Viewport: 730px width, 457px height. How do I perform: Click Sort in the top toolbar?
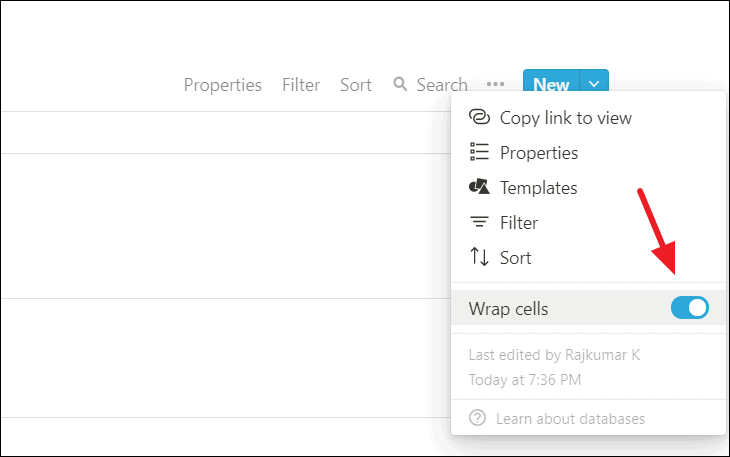(x=356, y=85)
